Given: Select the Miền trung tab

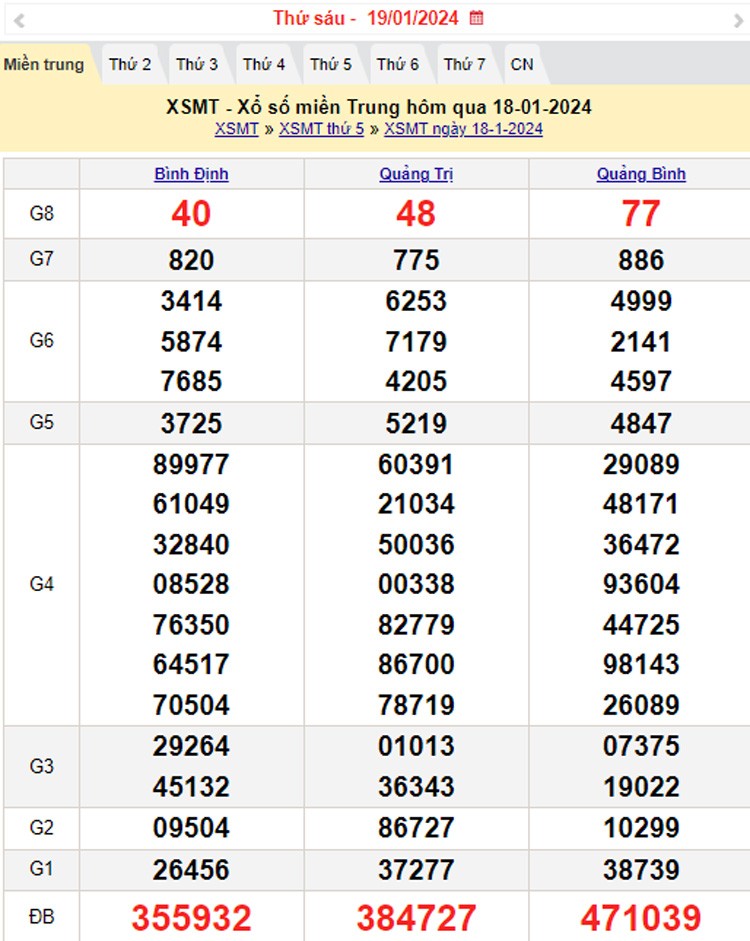Looking at the screenshot, I should tap(44, 65).
